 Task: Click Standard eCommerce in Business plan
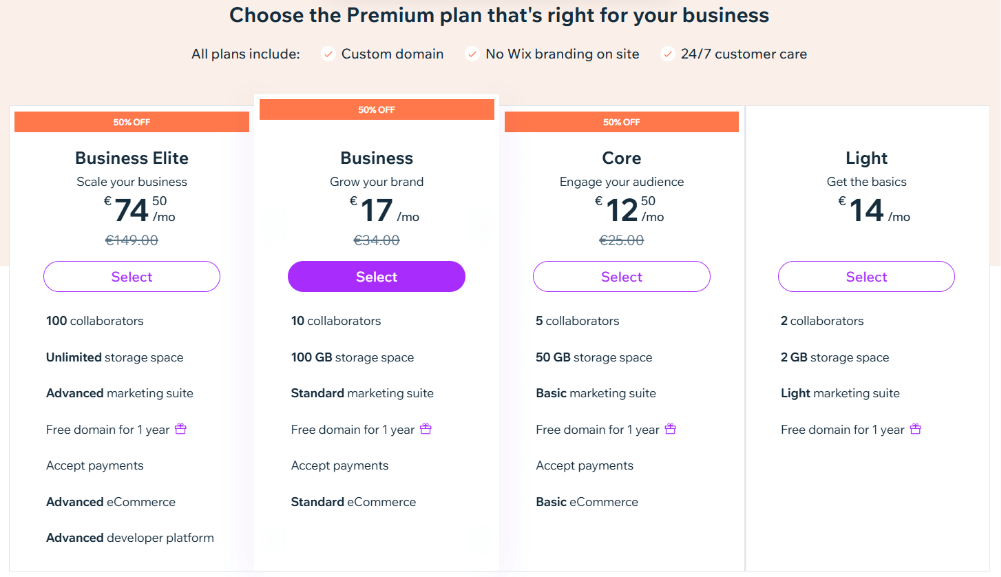353,502
